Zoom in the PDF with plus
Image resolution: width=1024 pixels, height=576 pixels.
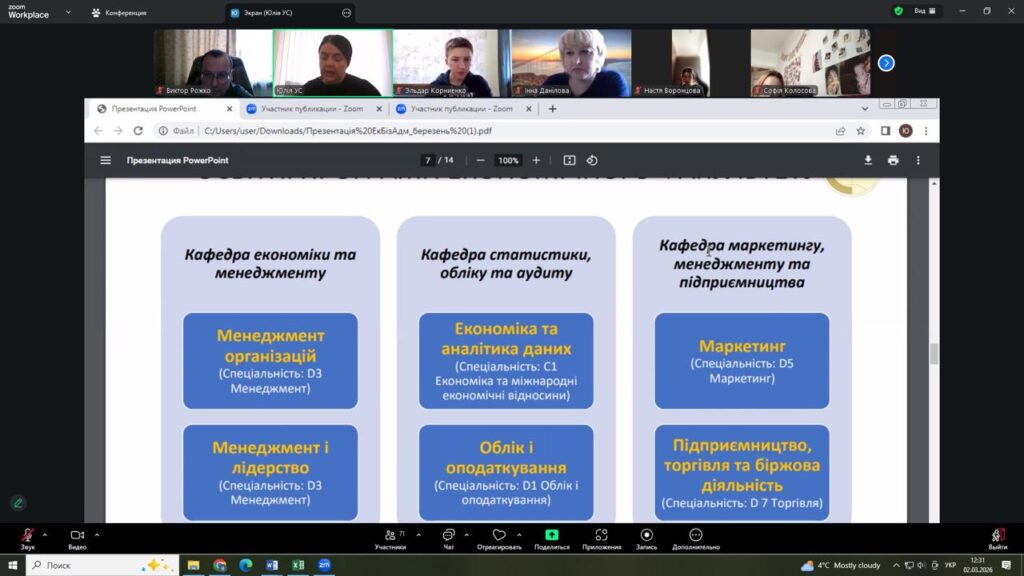click(x=536, y=160)
